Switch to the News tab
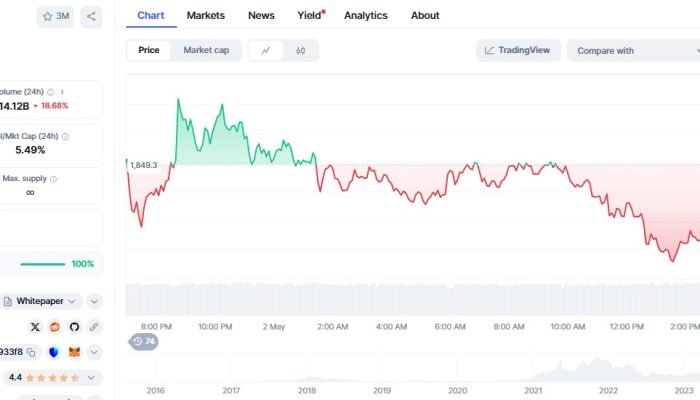Screen dimensions: 700x400 pos(261,15)
